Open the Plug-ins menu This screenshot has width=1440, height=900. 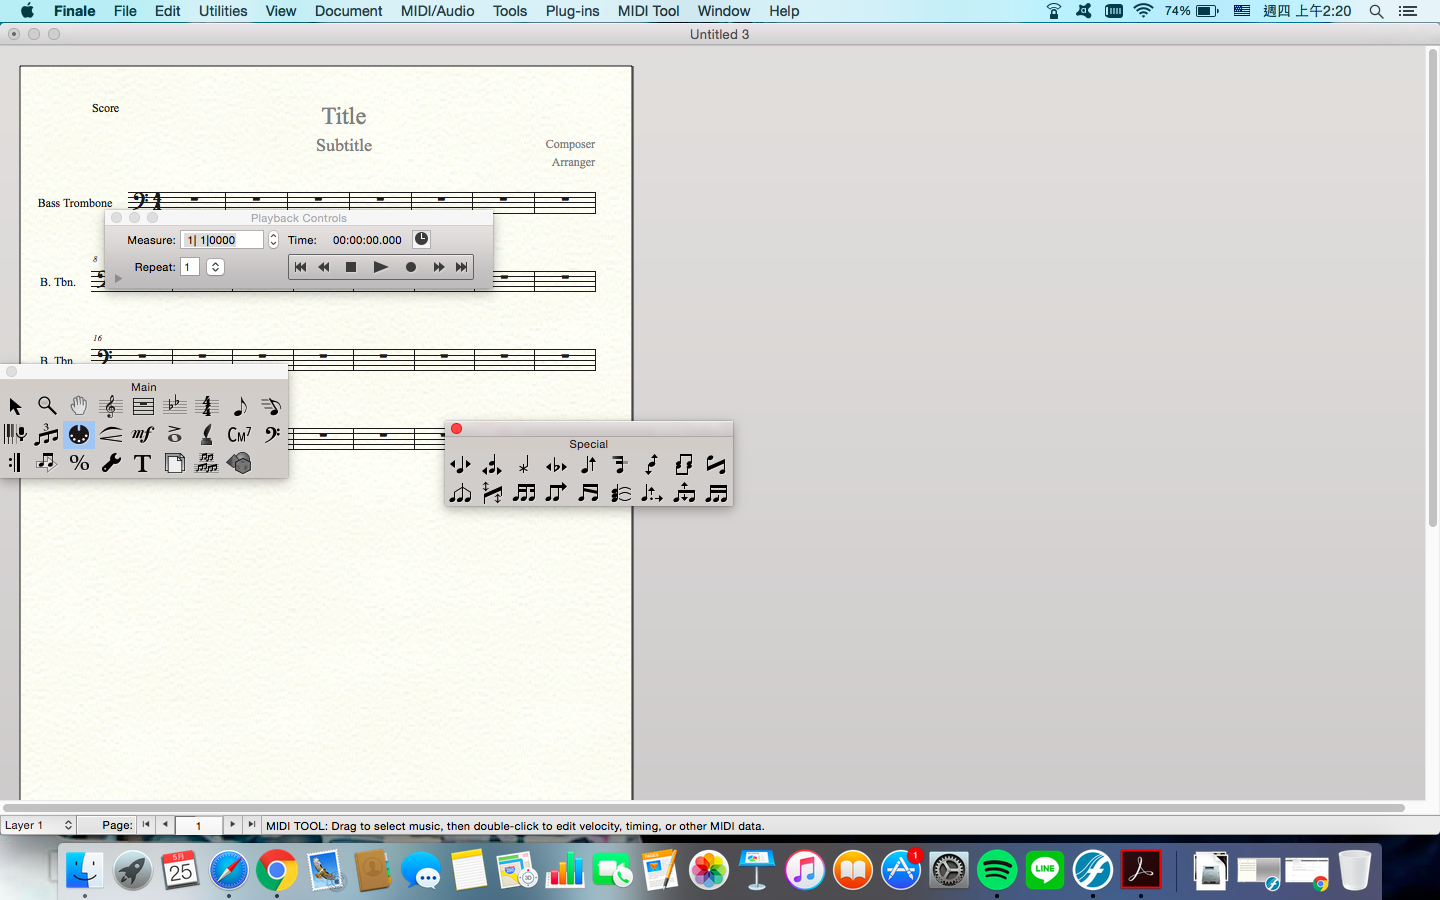[x=571, y=11]
